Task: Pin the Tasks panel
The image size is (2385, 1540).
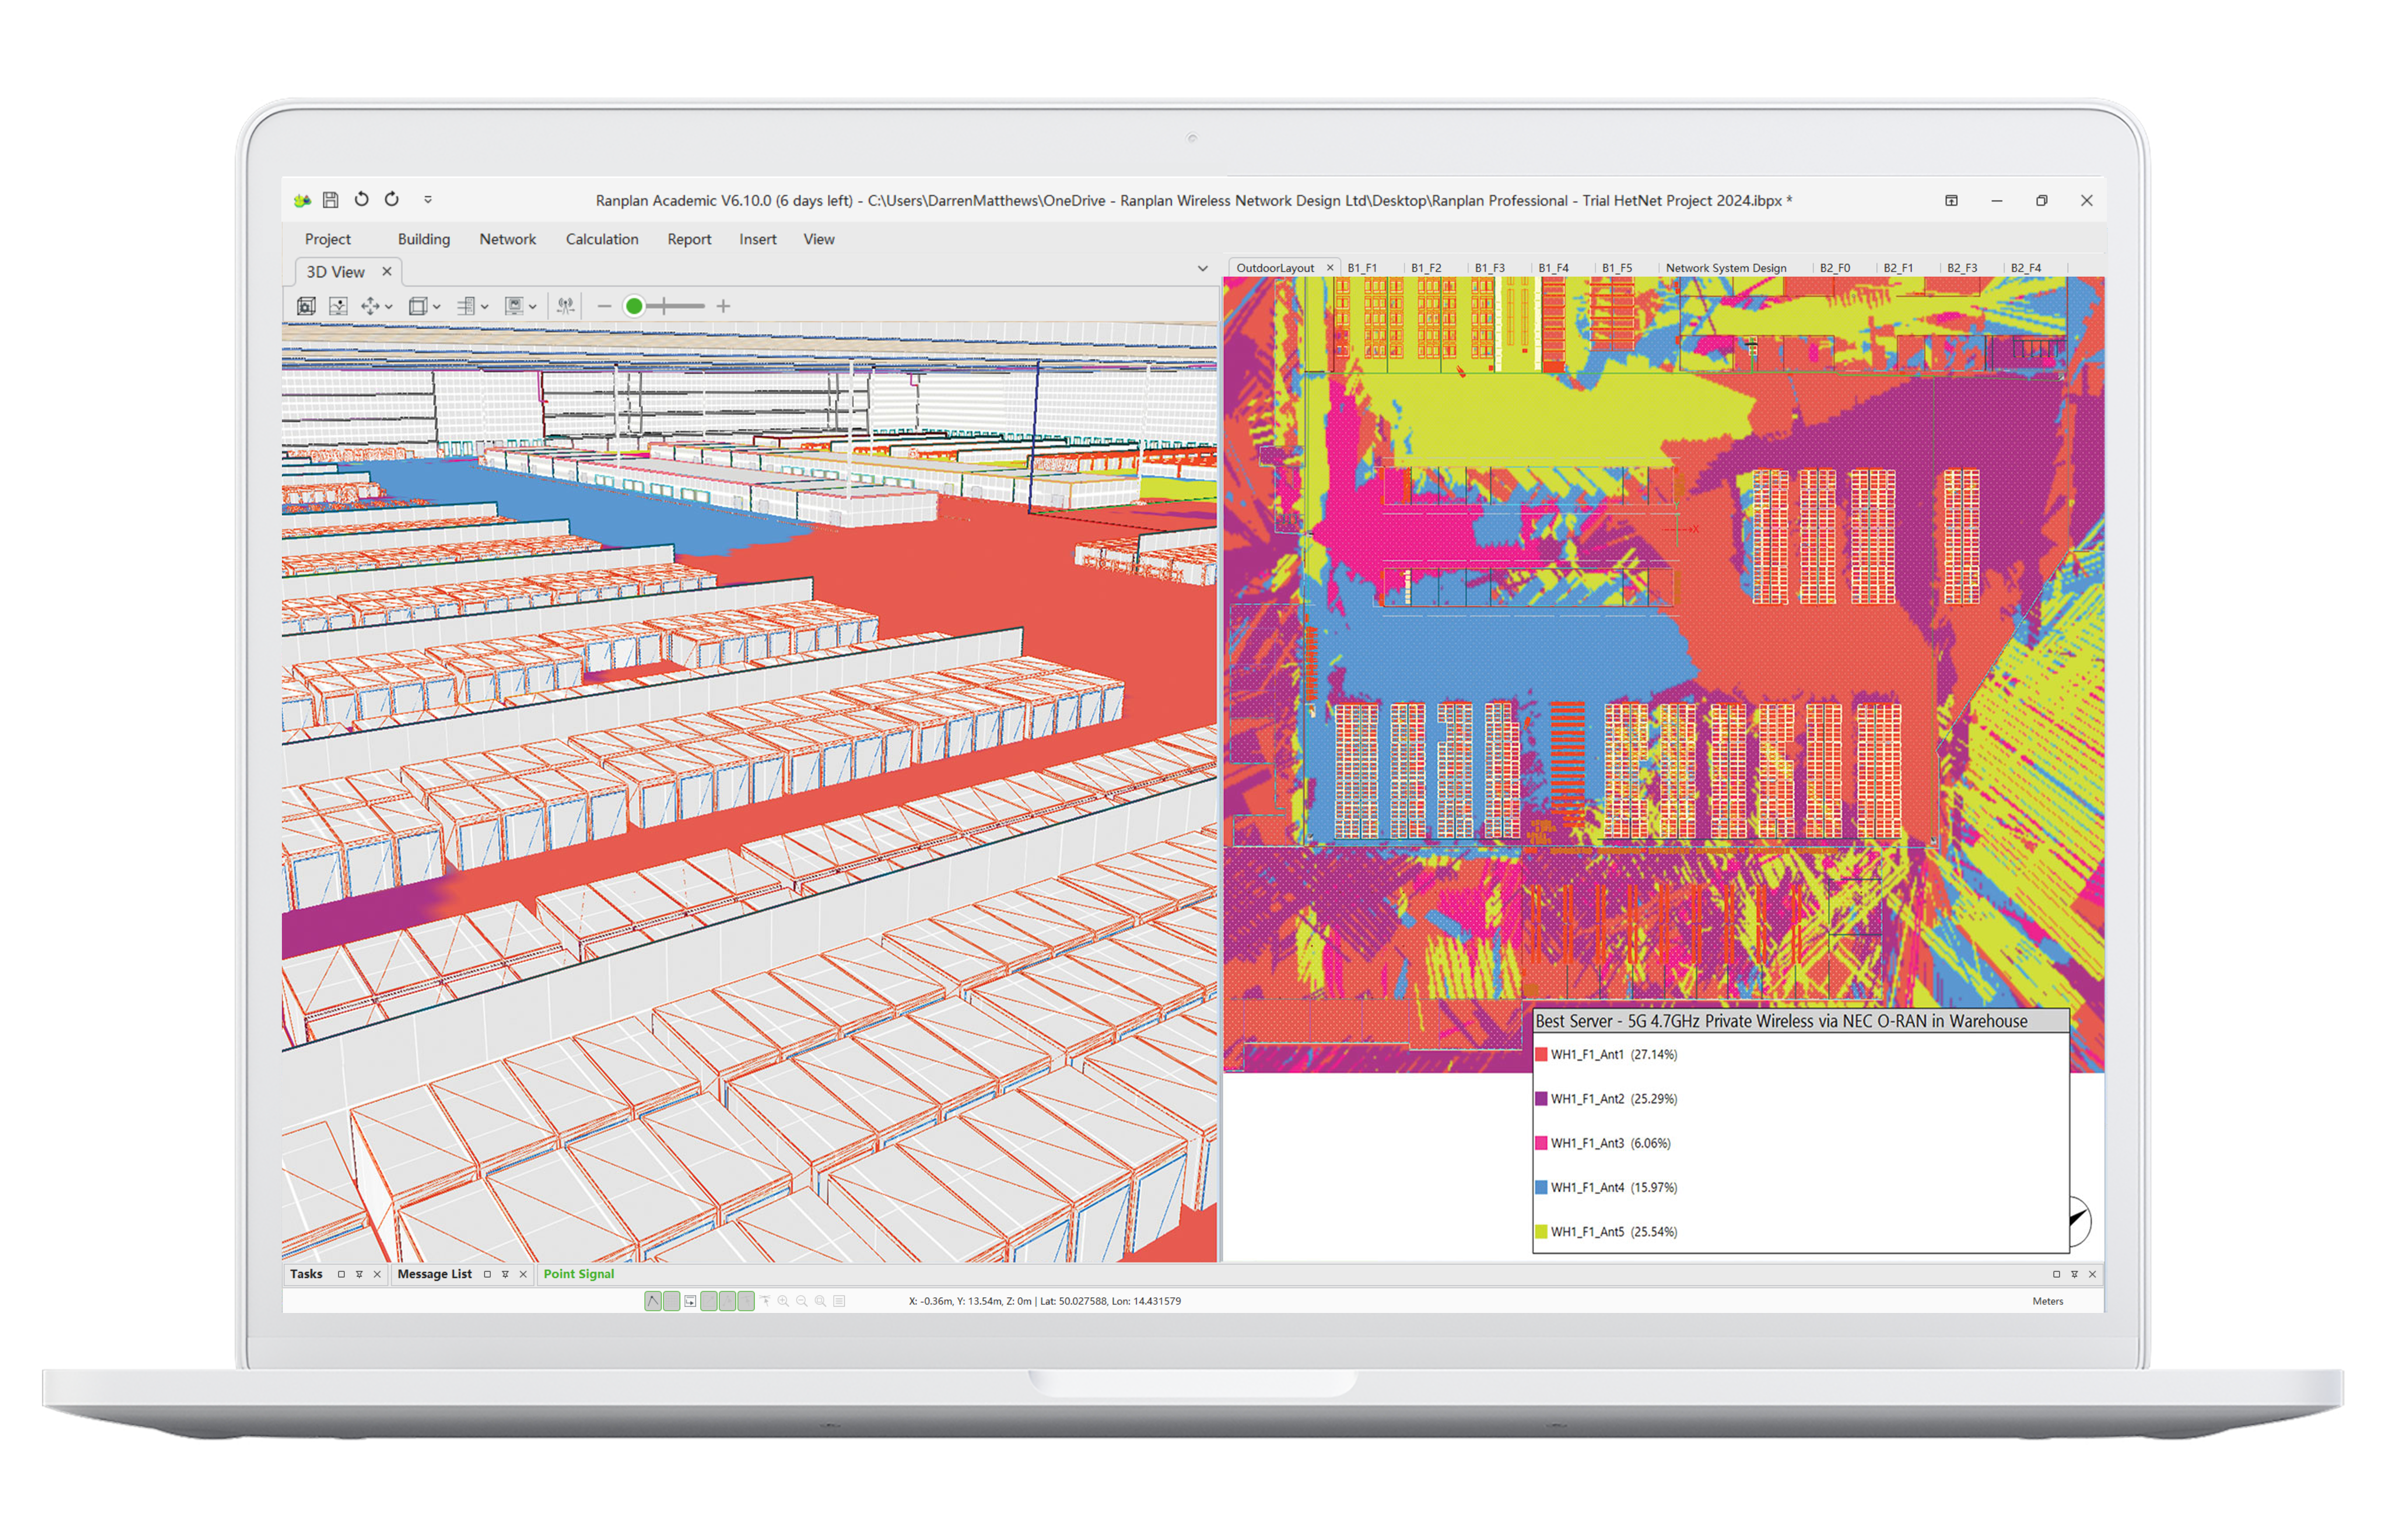Action: [x=359, y=1274]
